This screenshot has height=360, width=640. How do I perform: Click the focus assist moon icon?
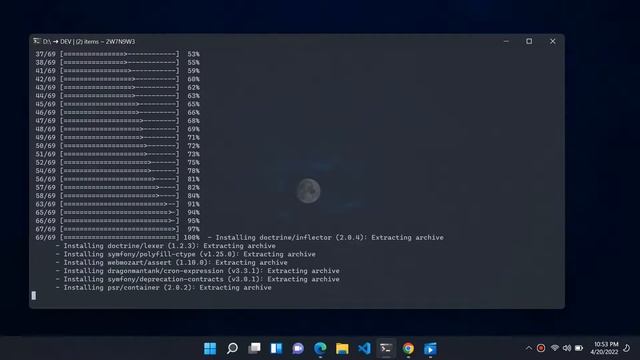pyautogui.click(x=627, y=348)
